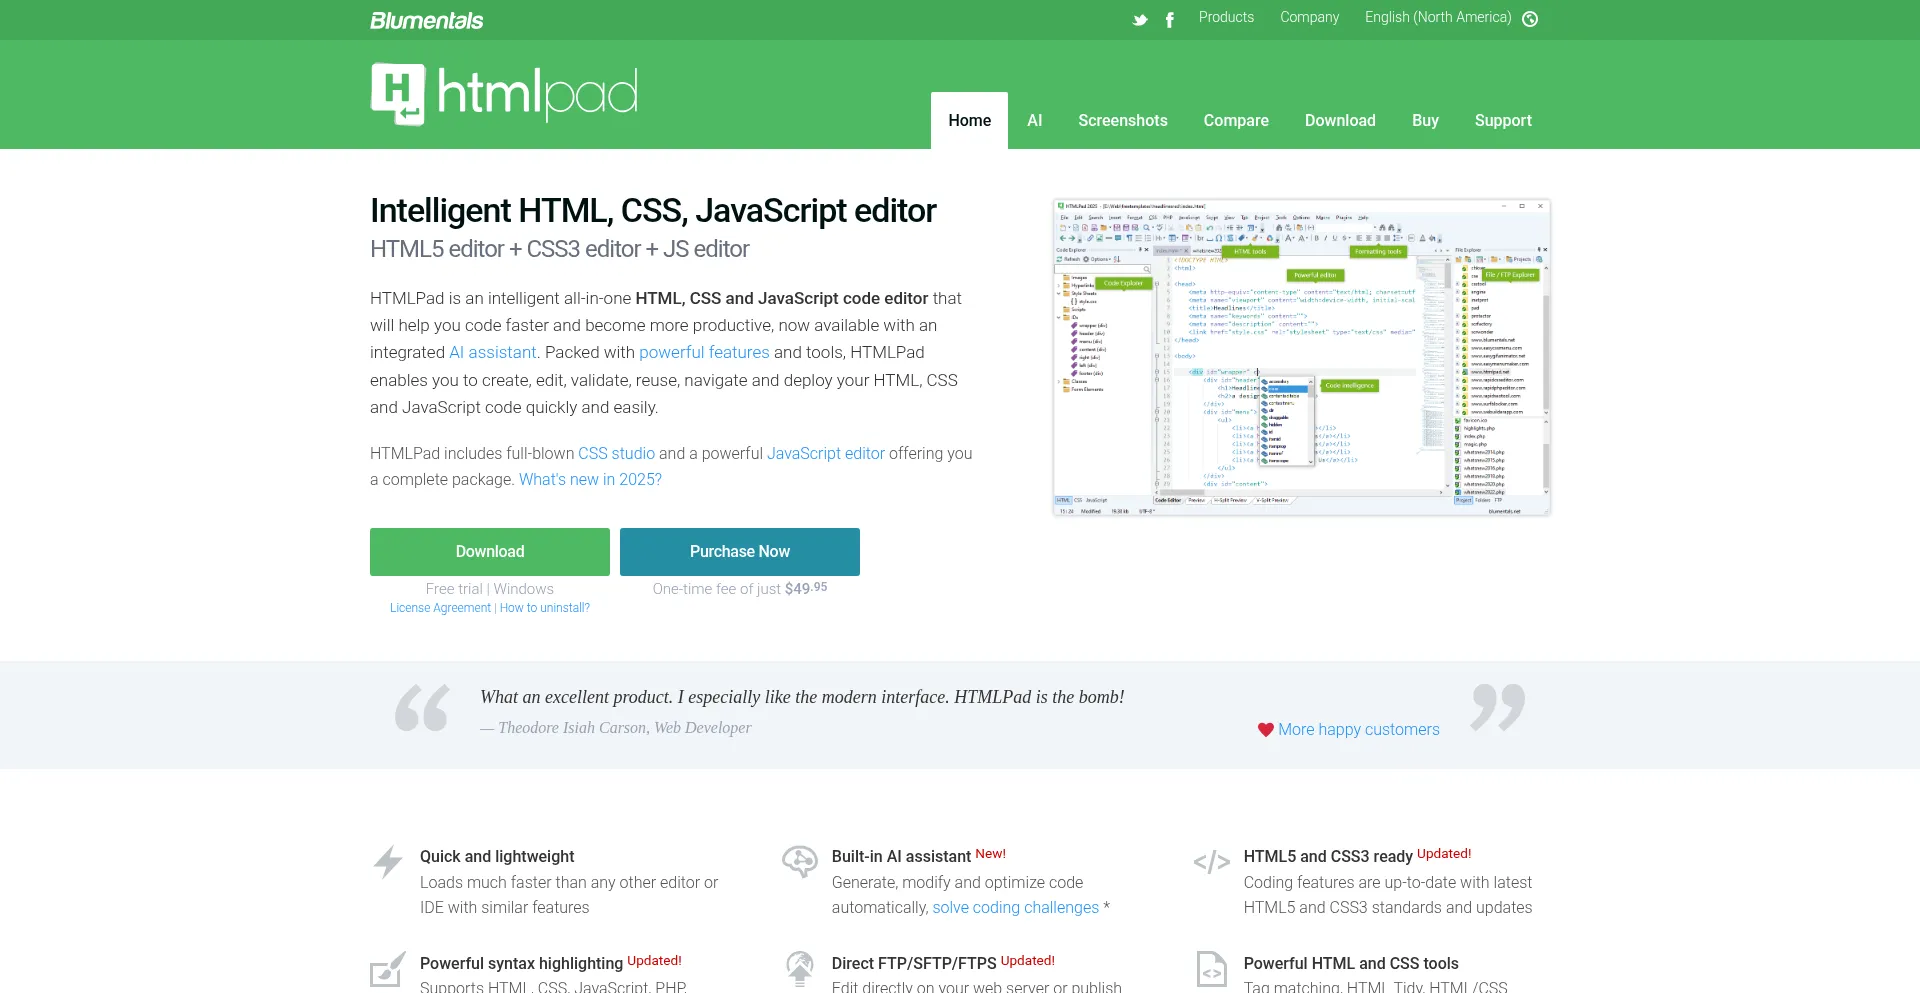Open the JavaScript editor link
1920x993 pixels.
click(826, 453)
